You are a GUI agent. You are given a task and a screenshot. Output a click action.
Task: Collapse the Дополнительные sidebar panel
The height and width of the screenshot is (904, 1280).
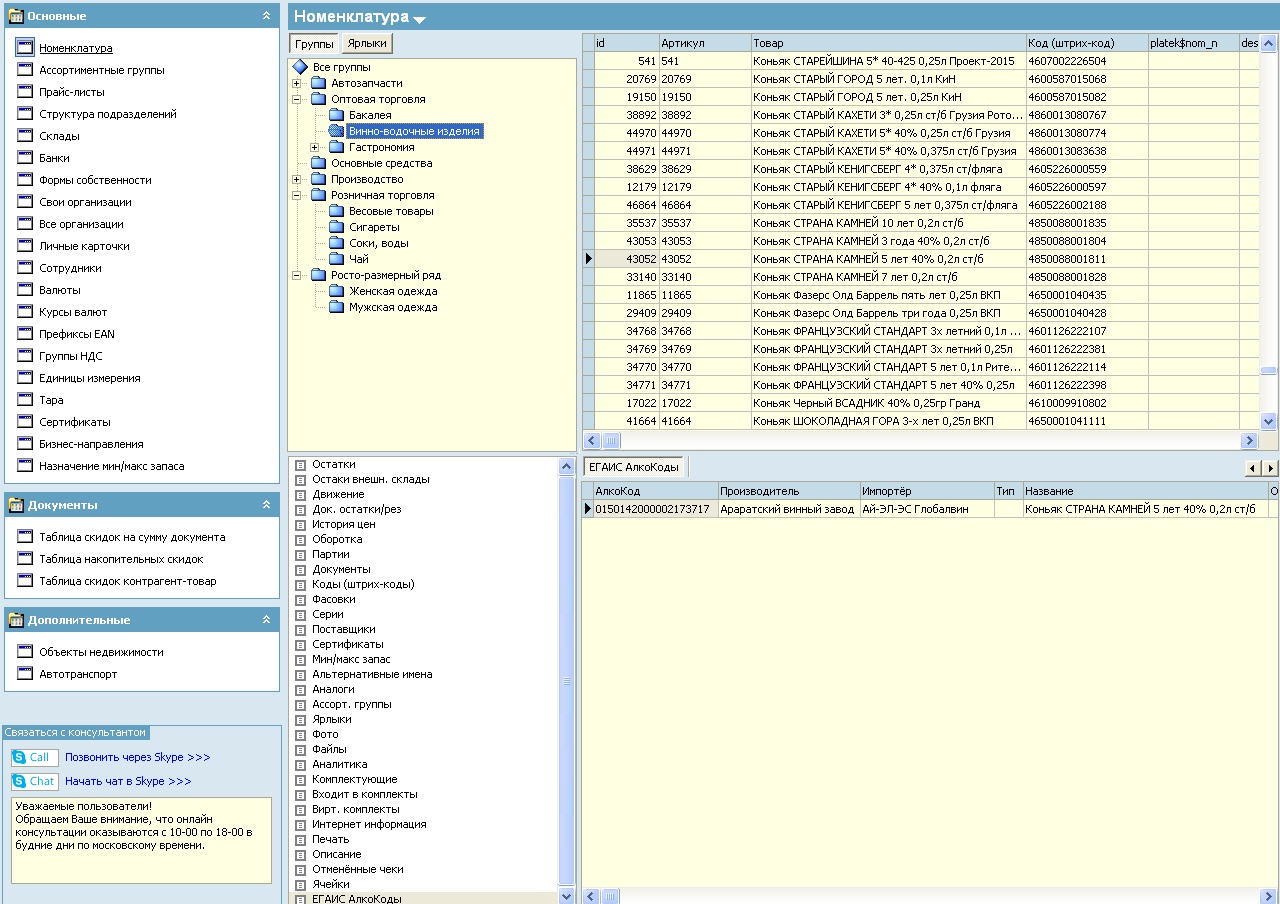(266, 620)
